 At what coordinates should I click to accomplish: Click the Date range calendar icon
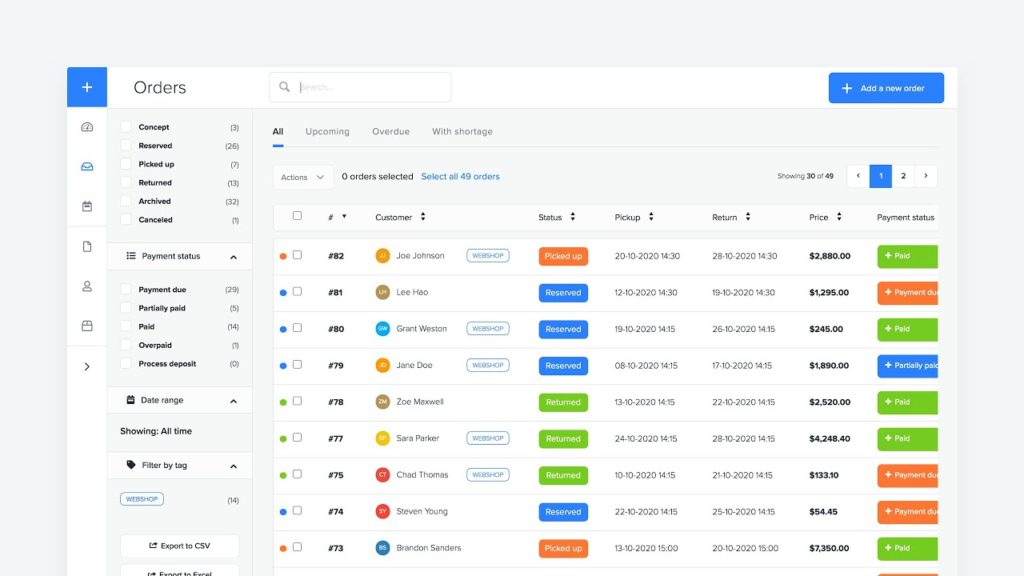[x=131, y=400]
